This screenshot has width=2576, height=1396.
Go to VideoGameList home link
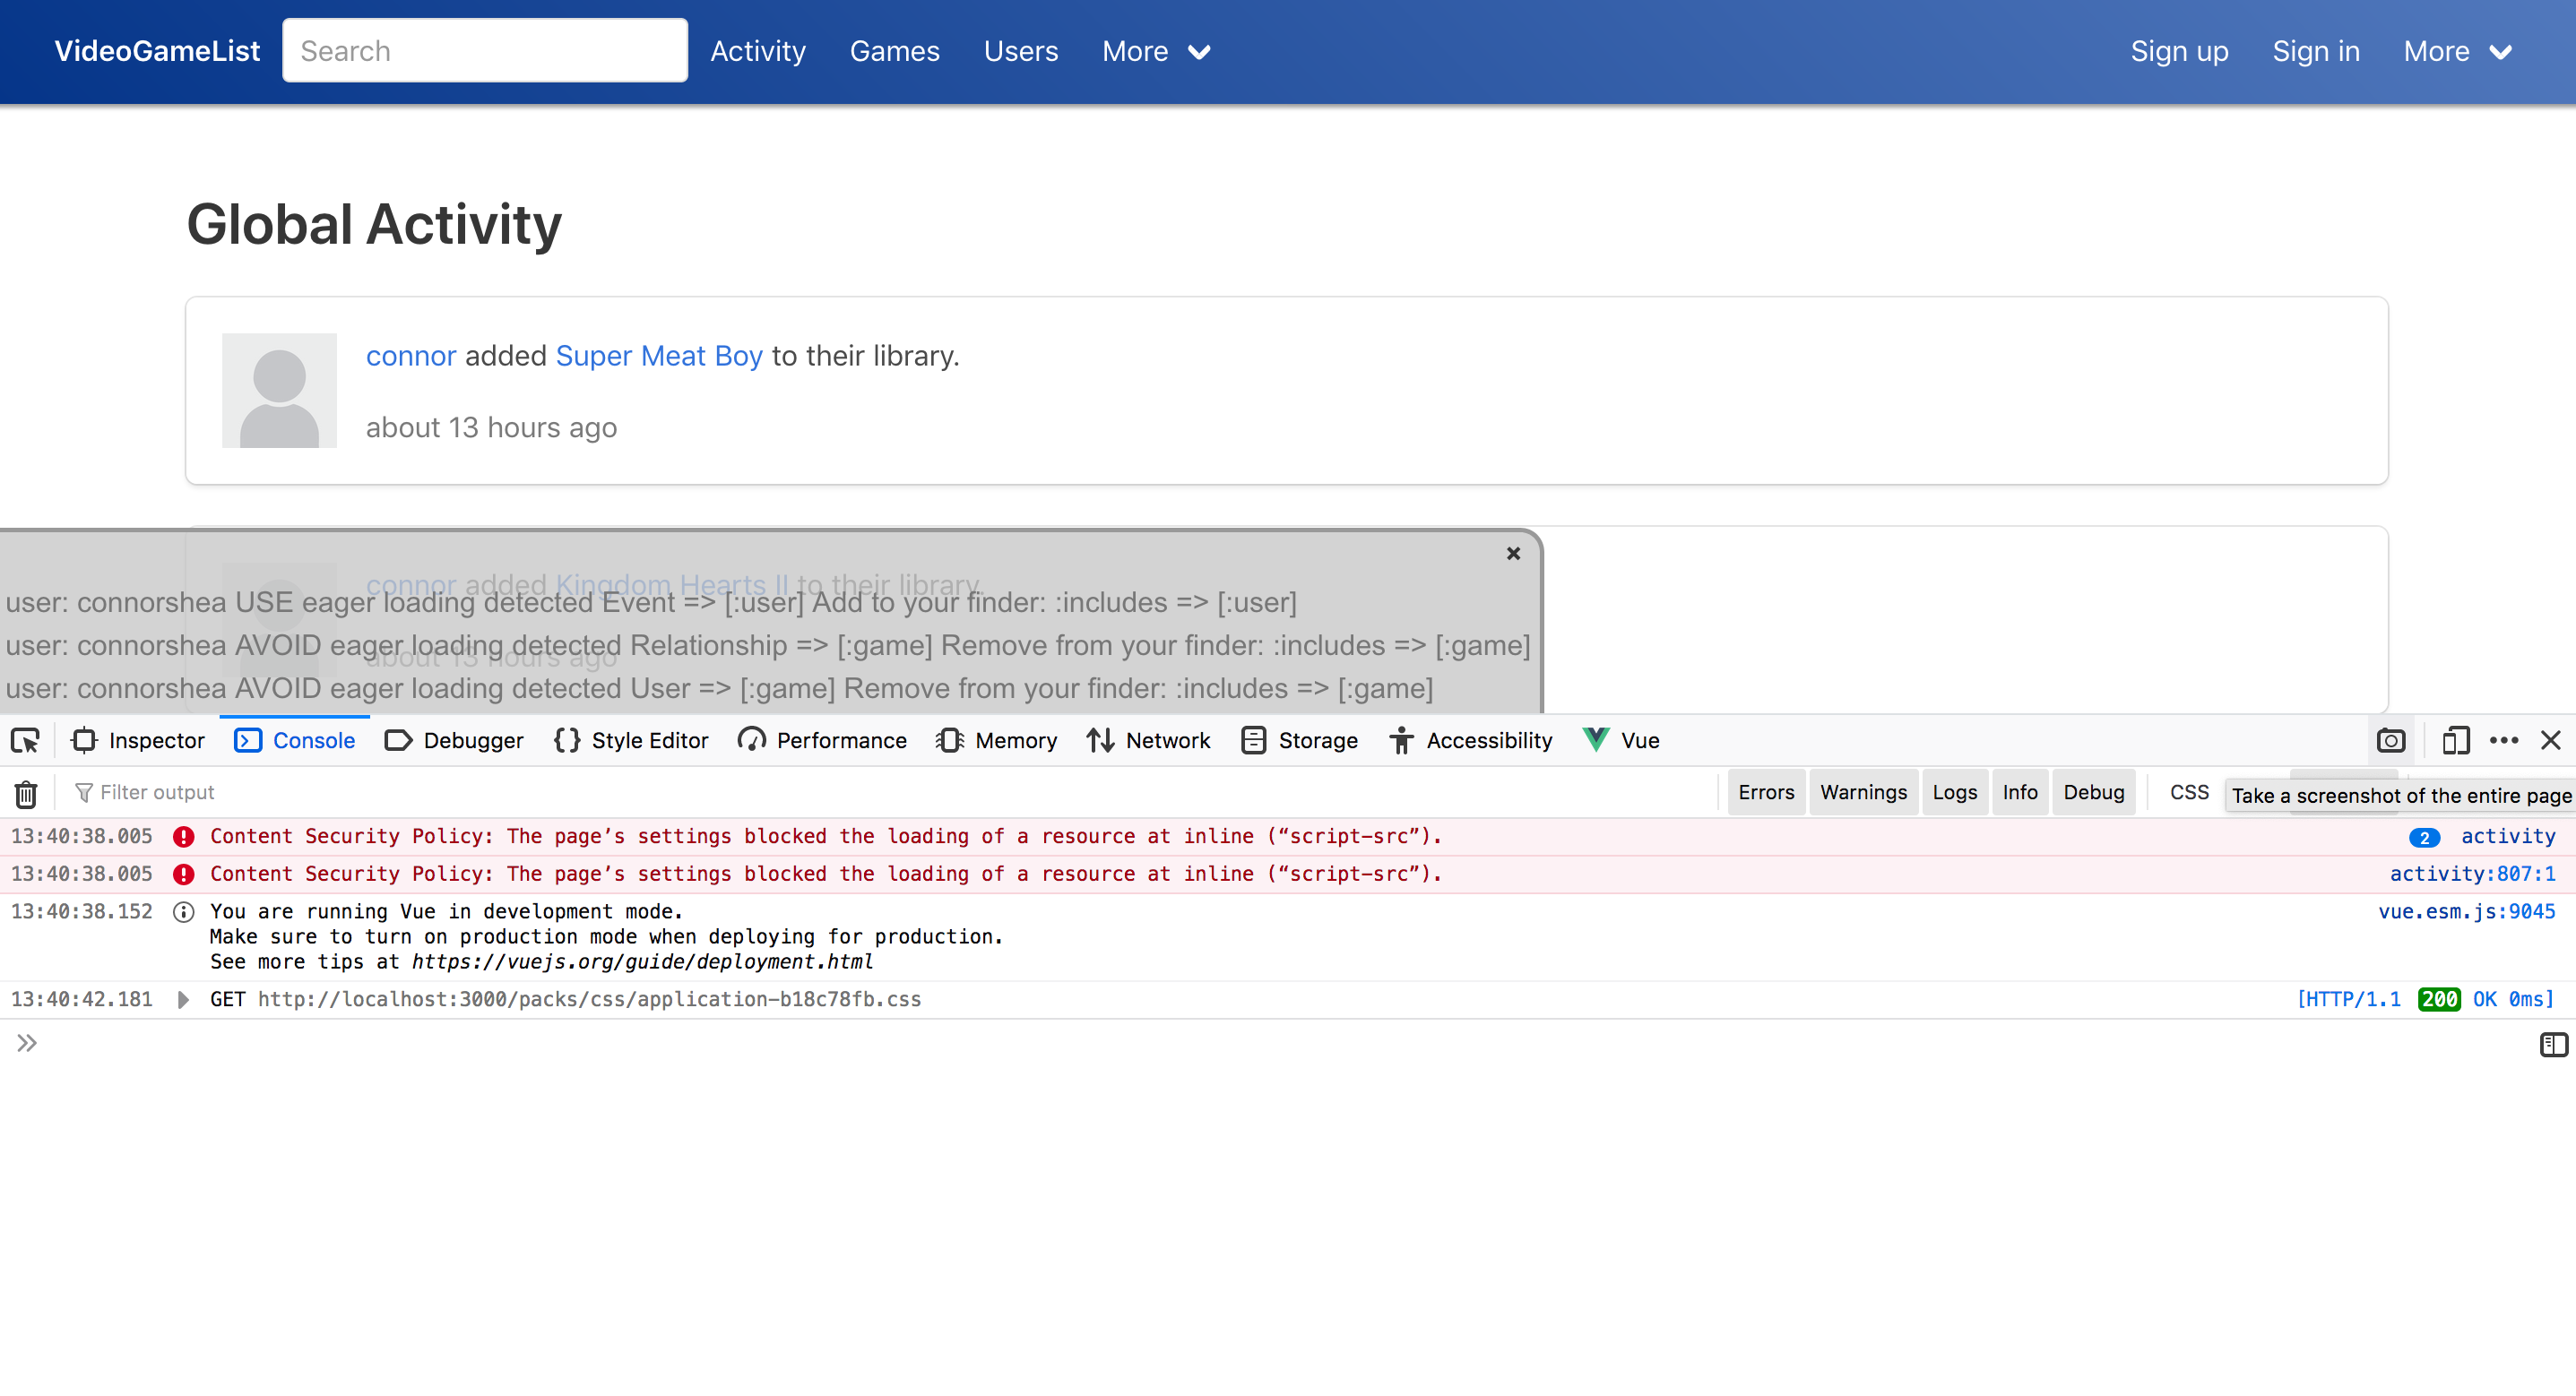(x=157, y=51)
